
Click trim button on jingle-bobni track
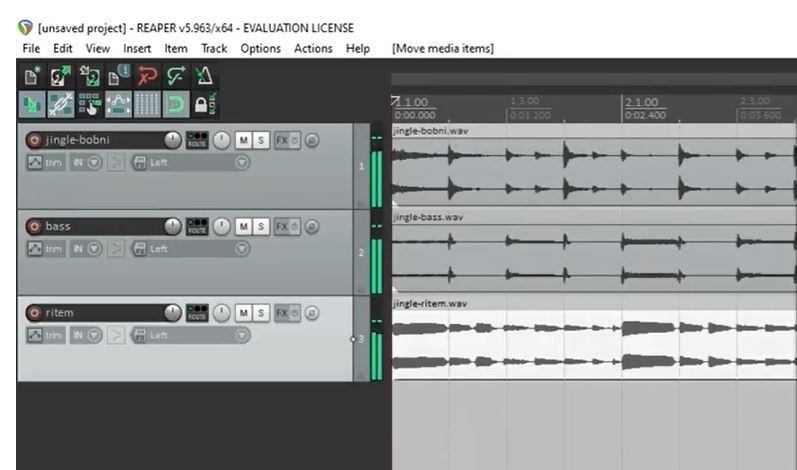[x=54, y=163]
